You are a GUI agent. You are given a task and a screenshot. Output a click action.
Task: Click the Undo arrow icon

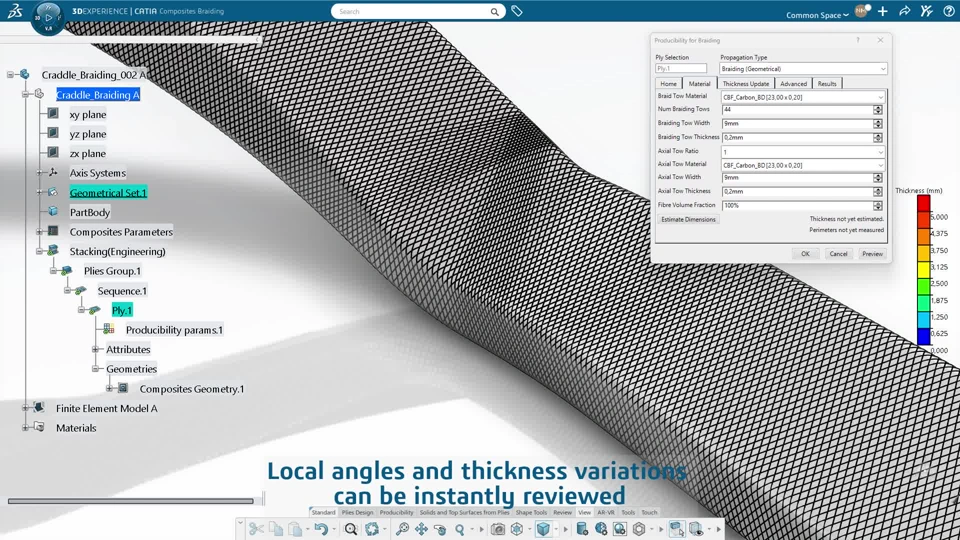(321, 528)
